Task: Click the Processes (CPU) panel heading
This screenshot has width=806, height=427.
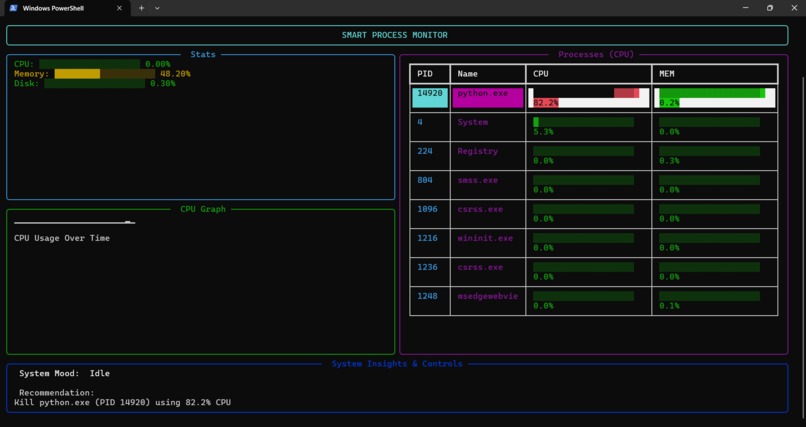Action: (596, 54)
